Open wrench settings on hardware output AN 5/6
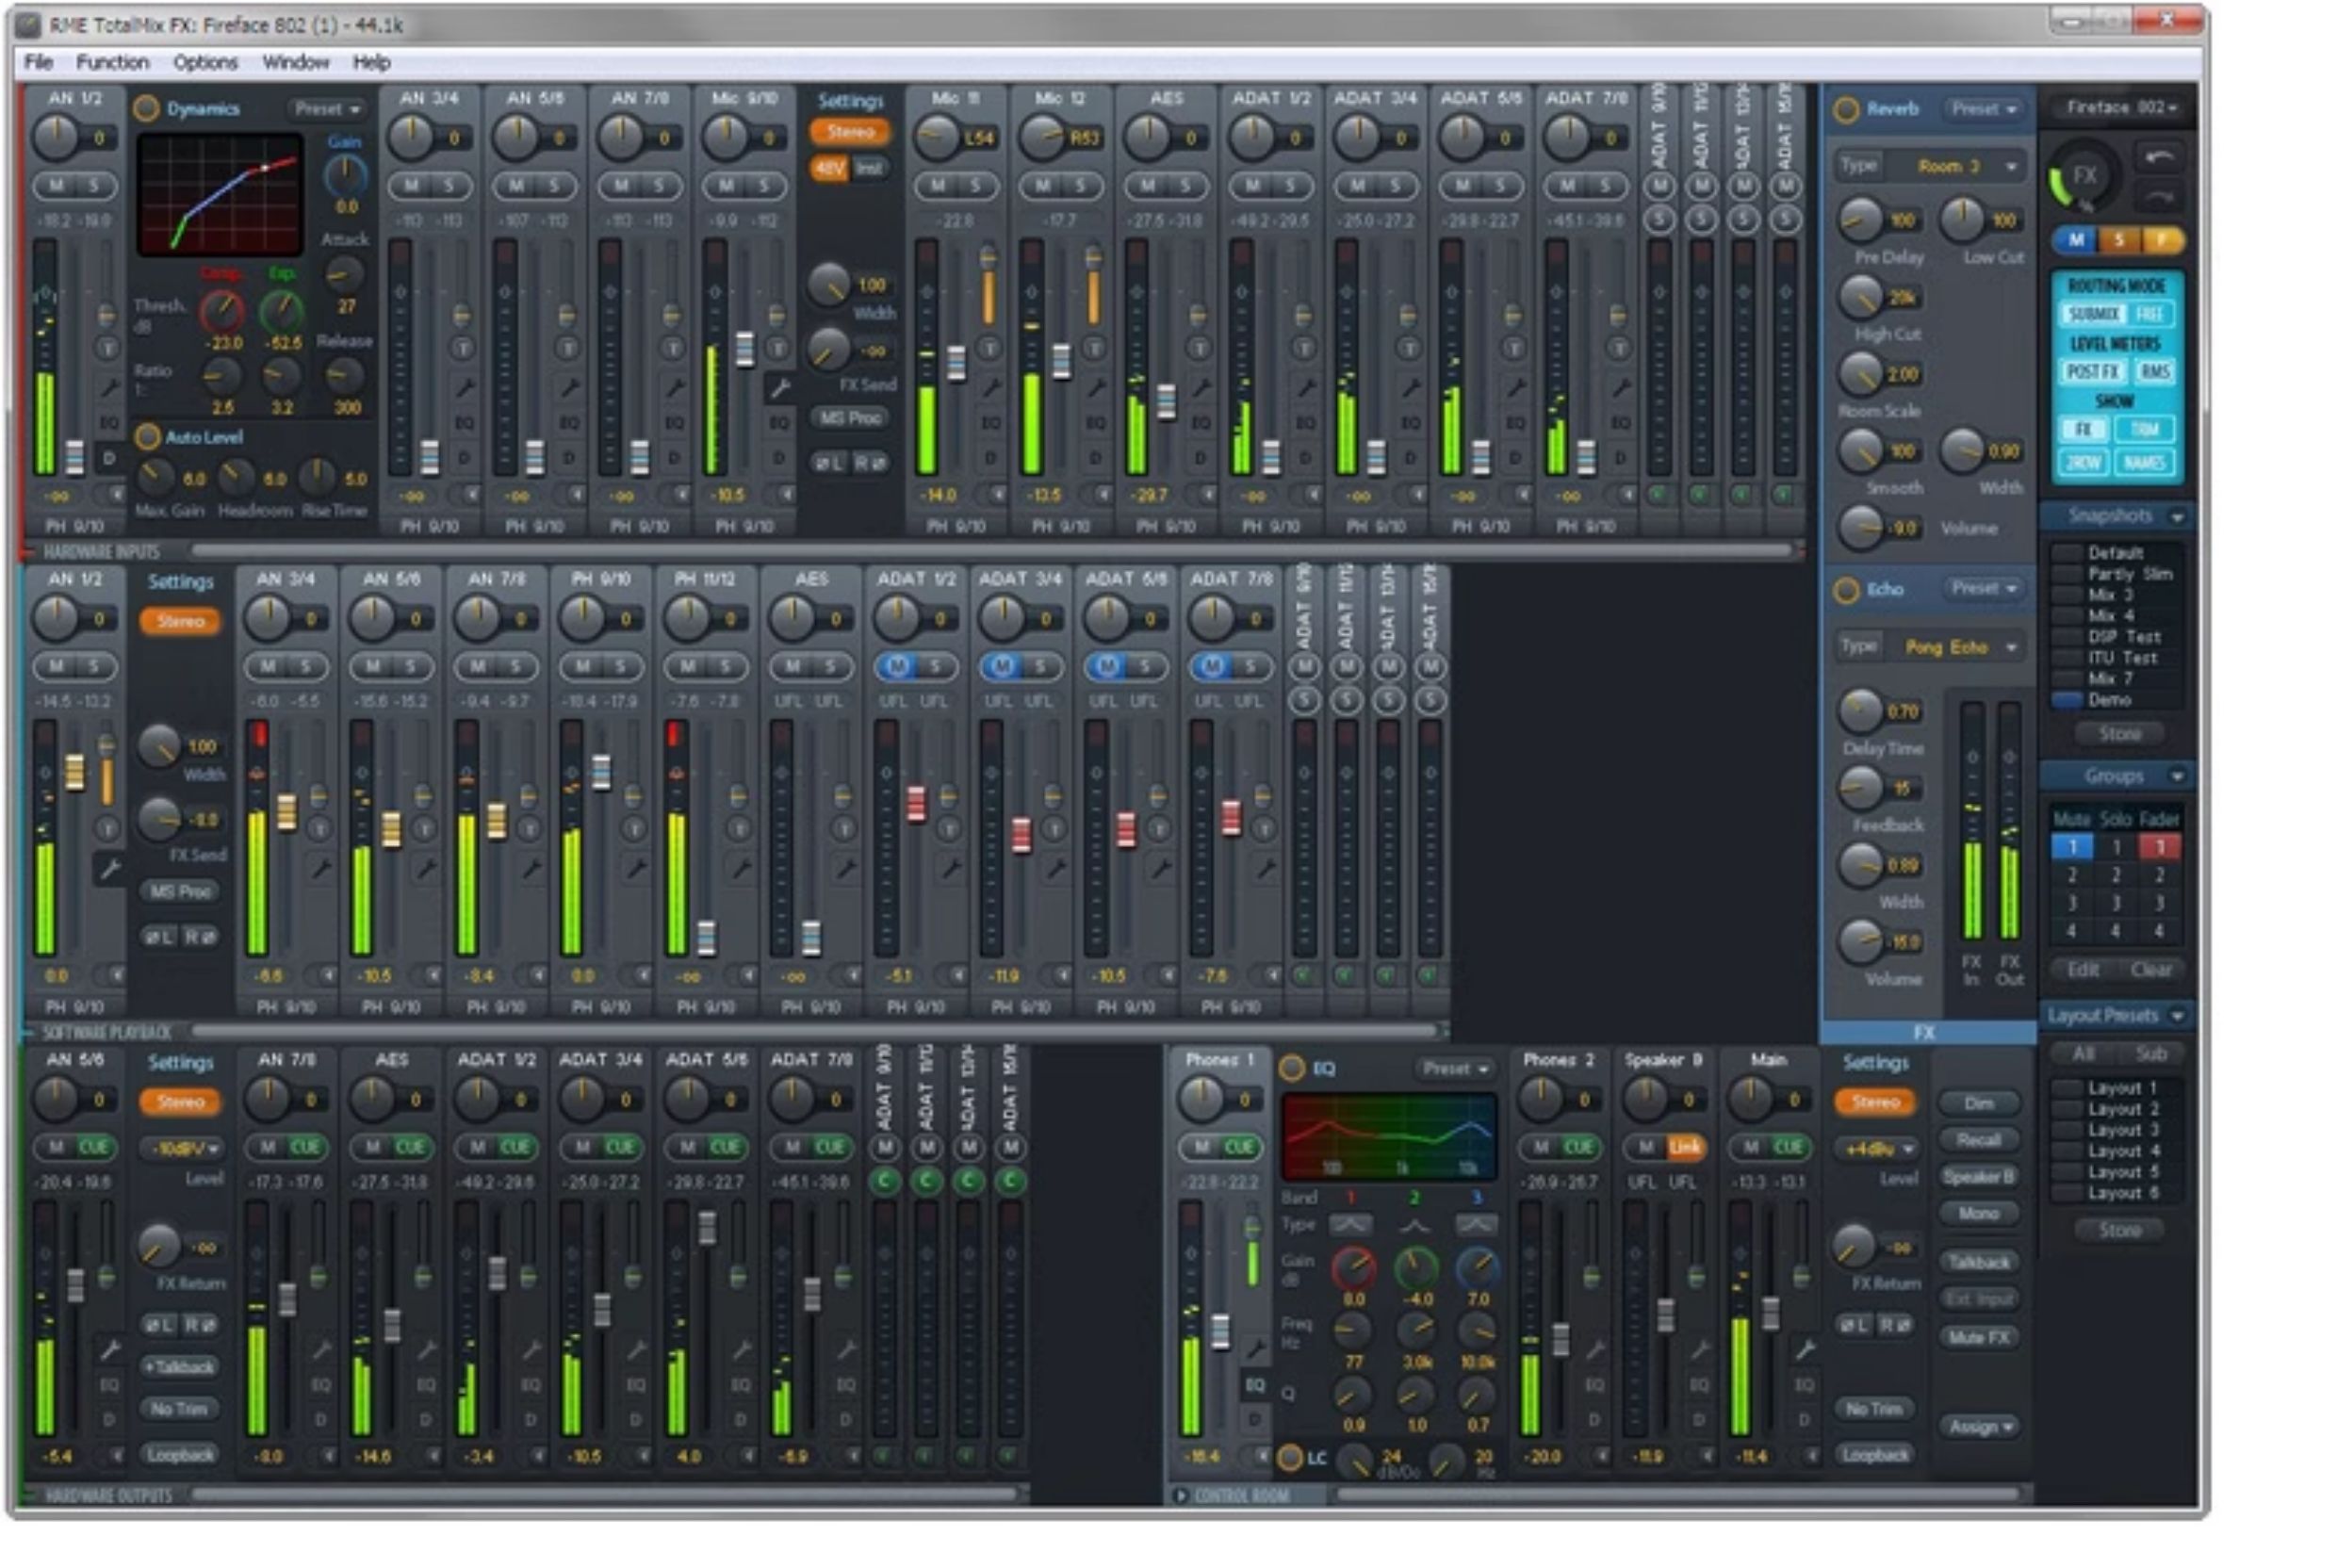 [x=109, y=1350]
